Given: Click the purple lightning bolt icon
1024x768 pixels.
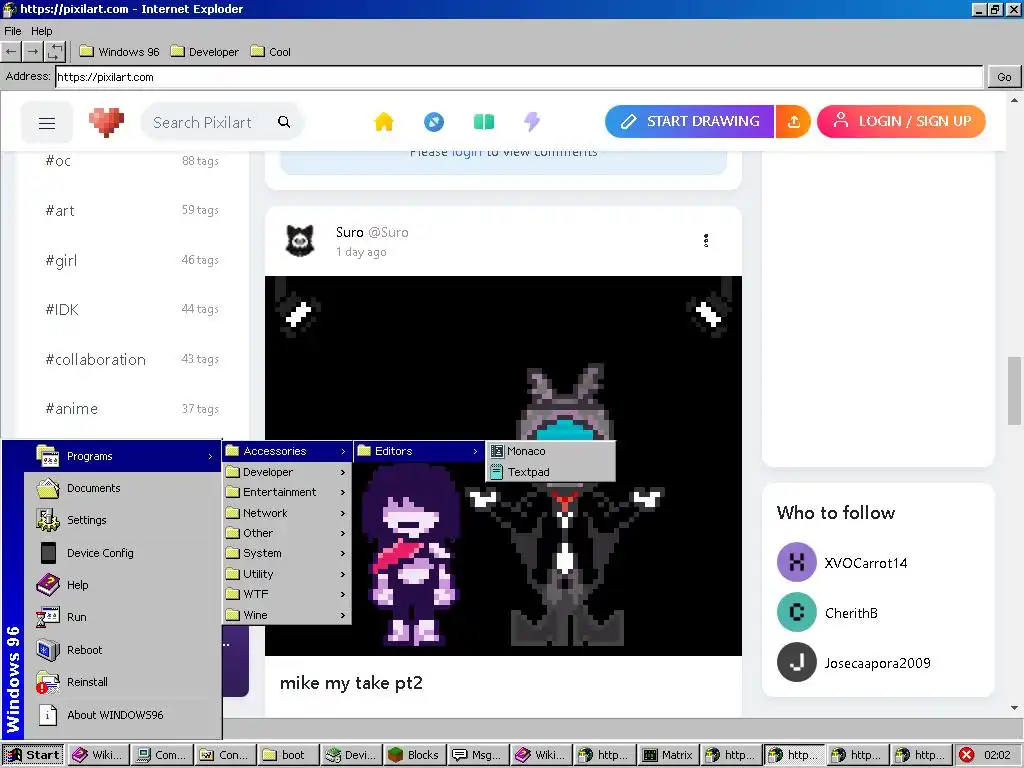Looking at the screenshot, I should [x=532, y=121].
